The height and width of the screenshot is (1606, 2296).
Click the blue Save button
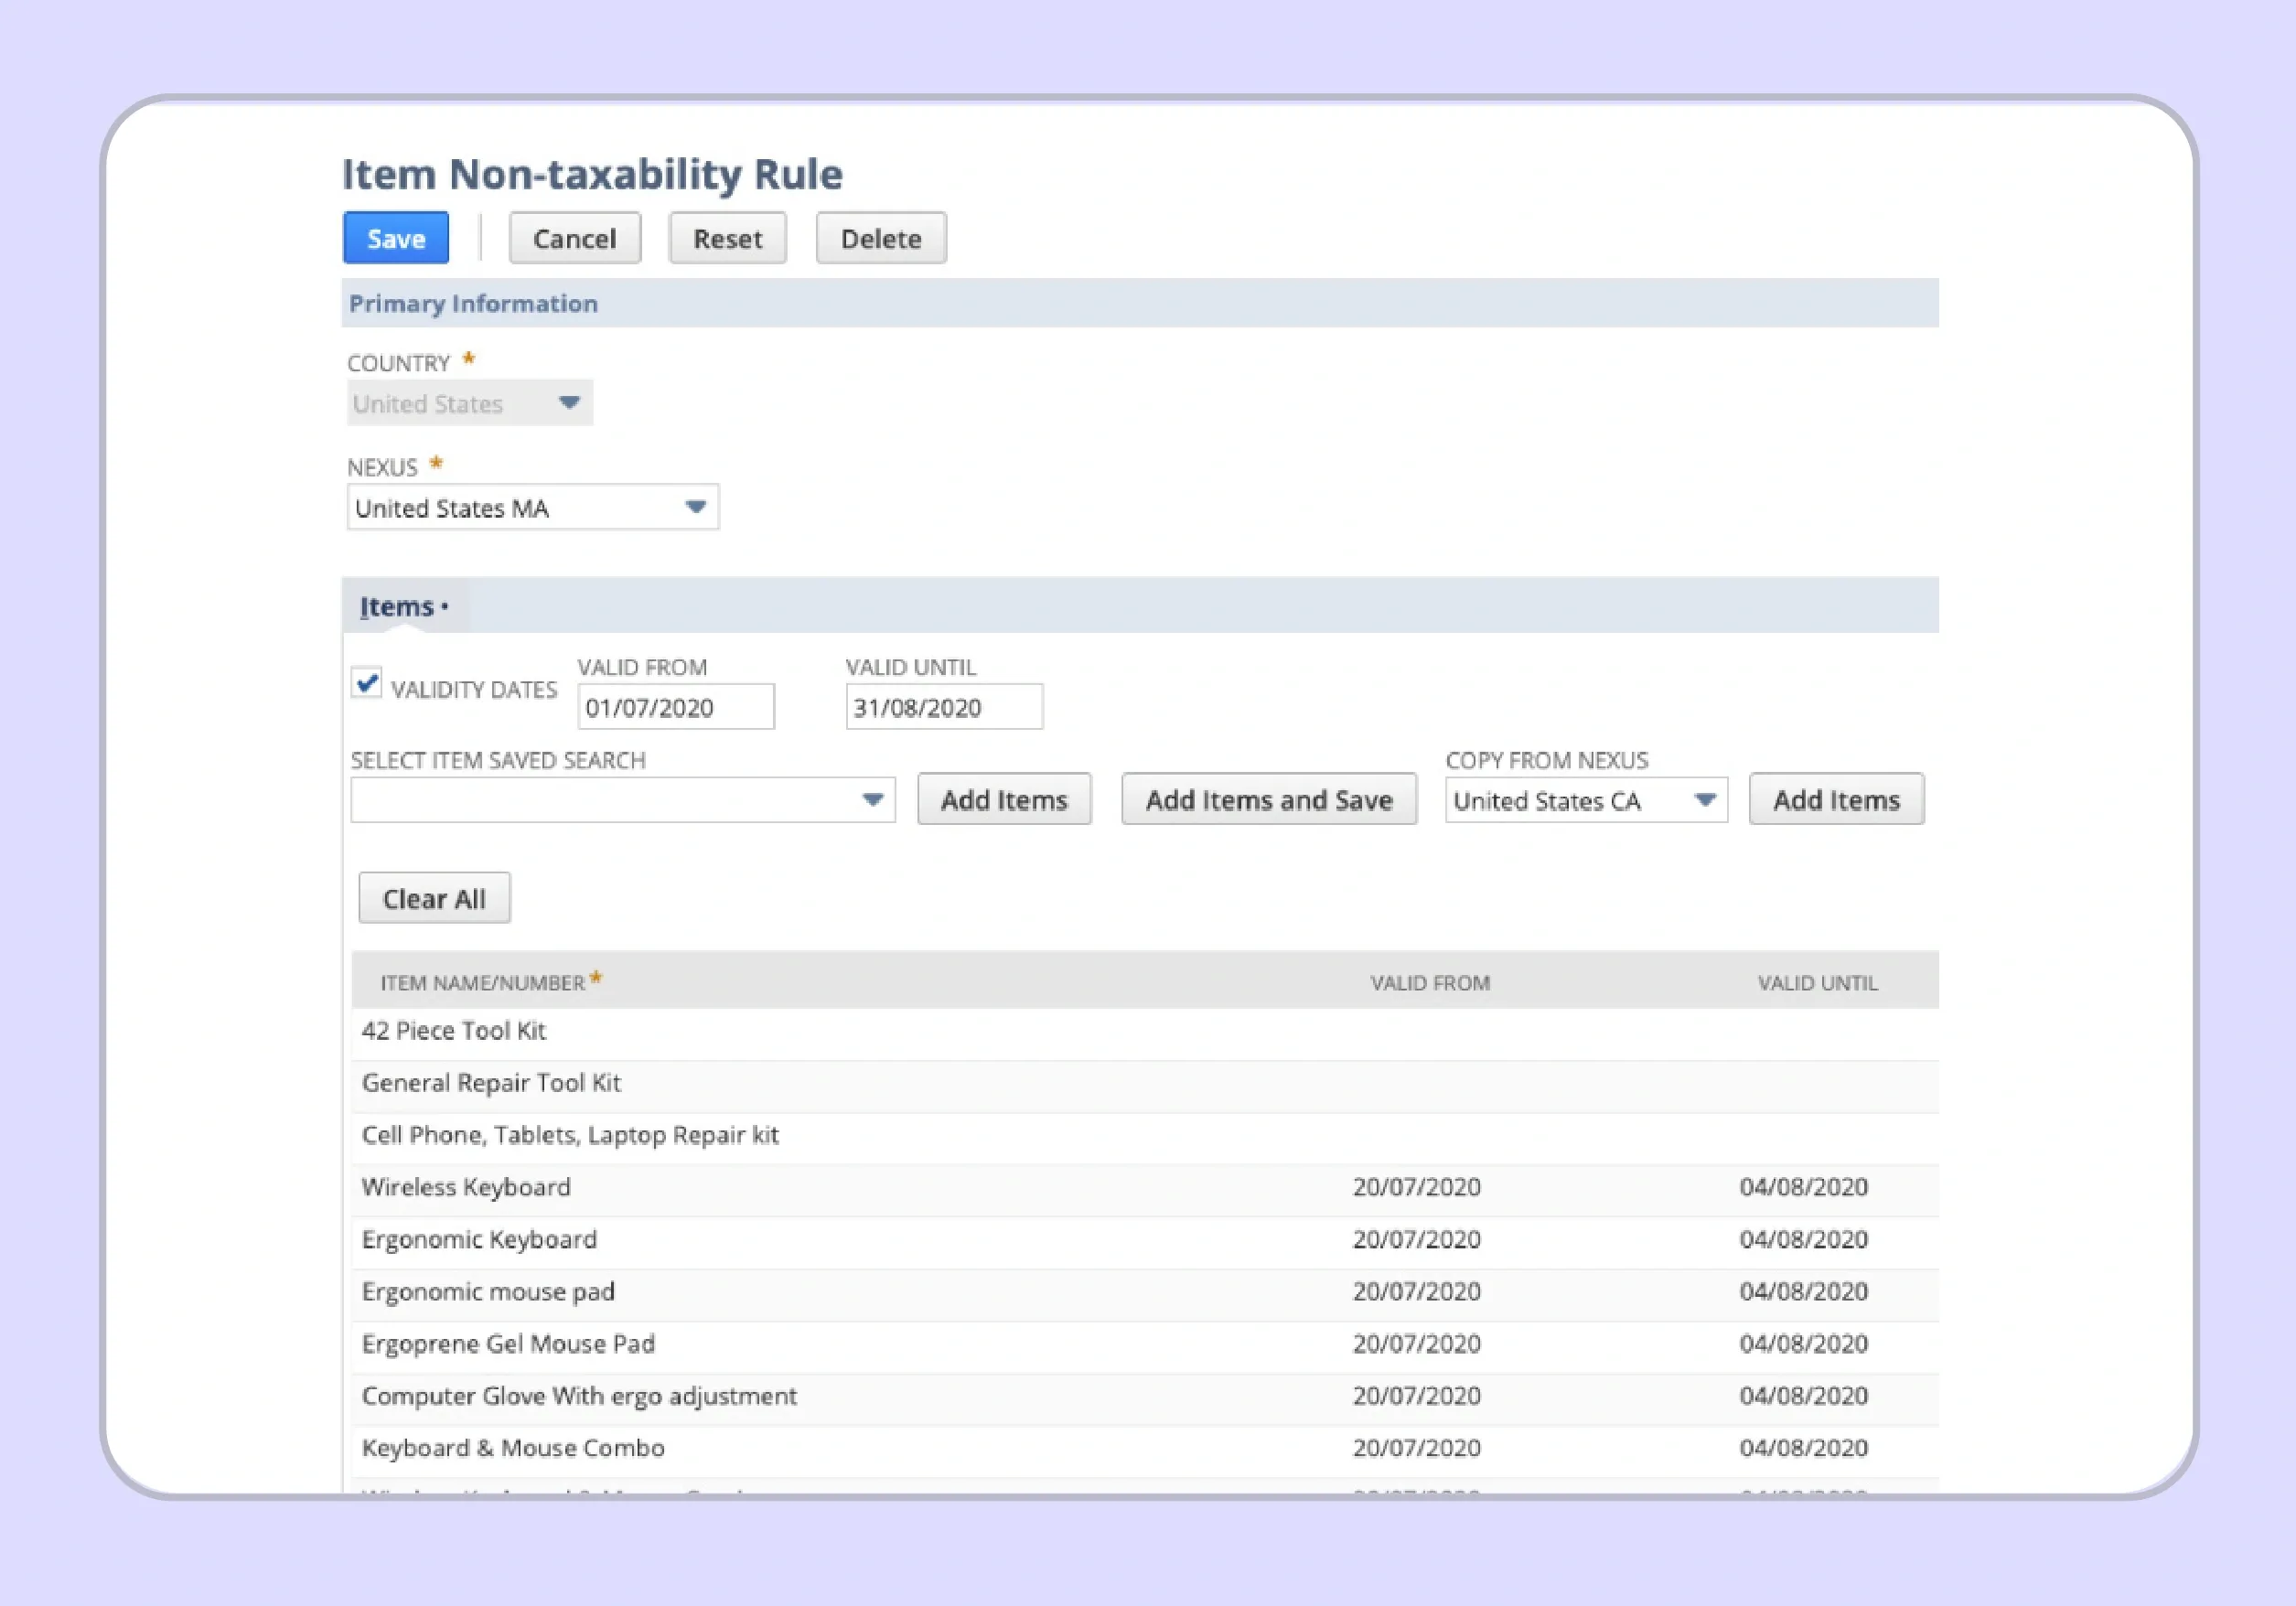point(395,238)
